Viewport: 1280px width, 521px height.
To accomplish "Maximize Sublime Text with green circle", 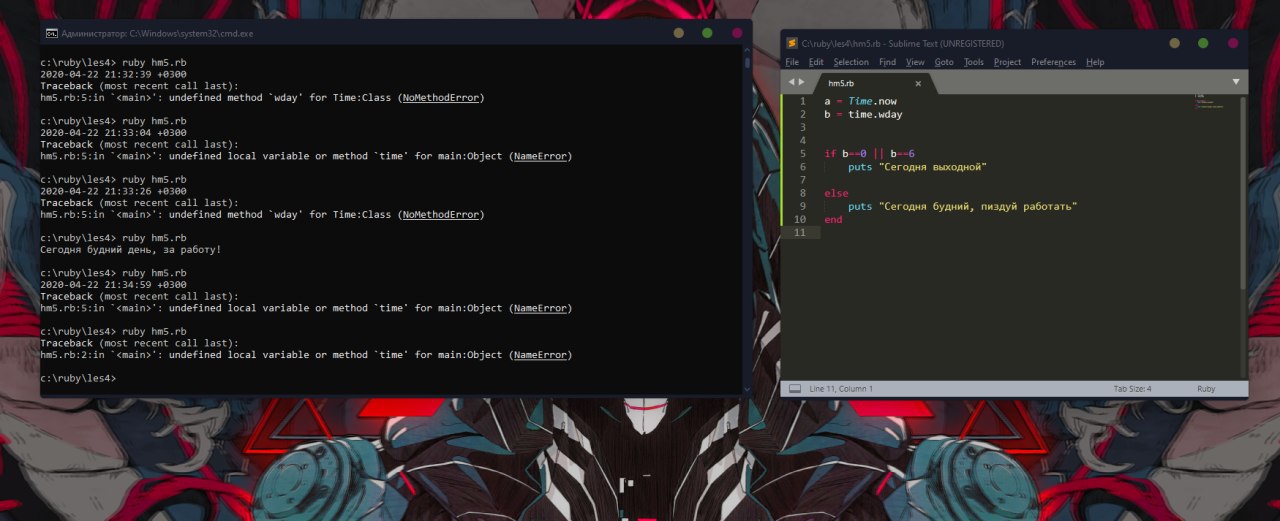I will pos(1203,43).
